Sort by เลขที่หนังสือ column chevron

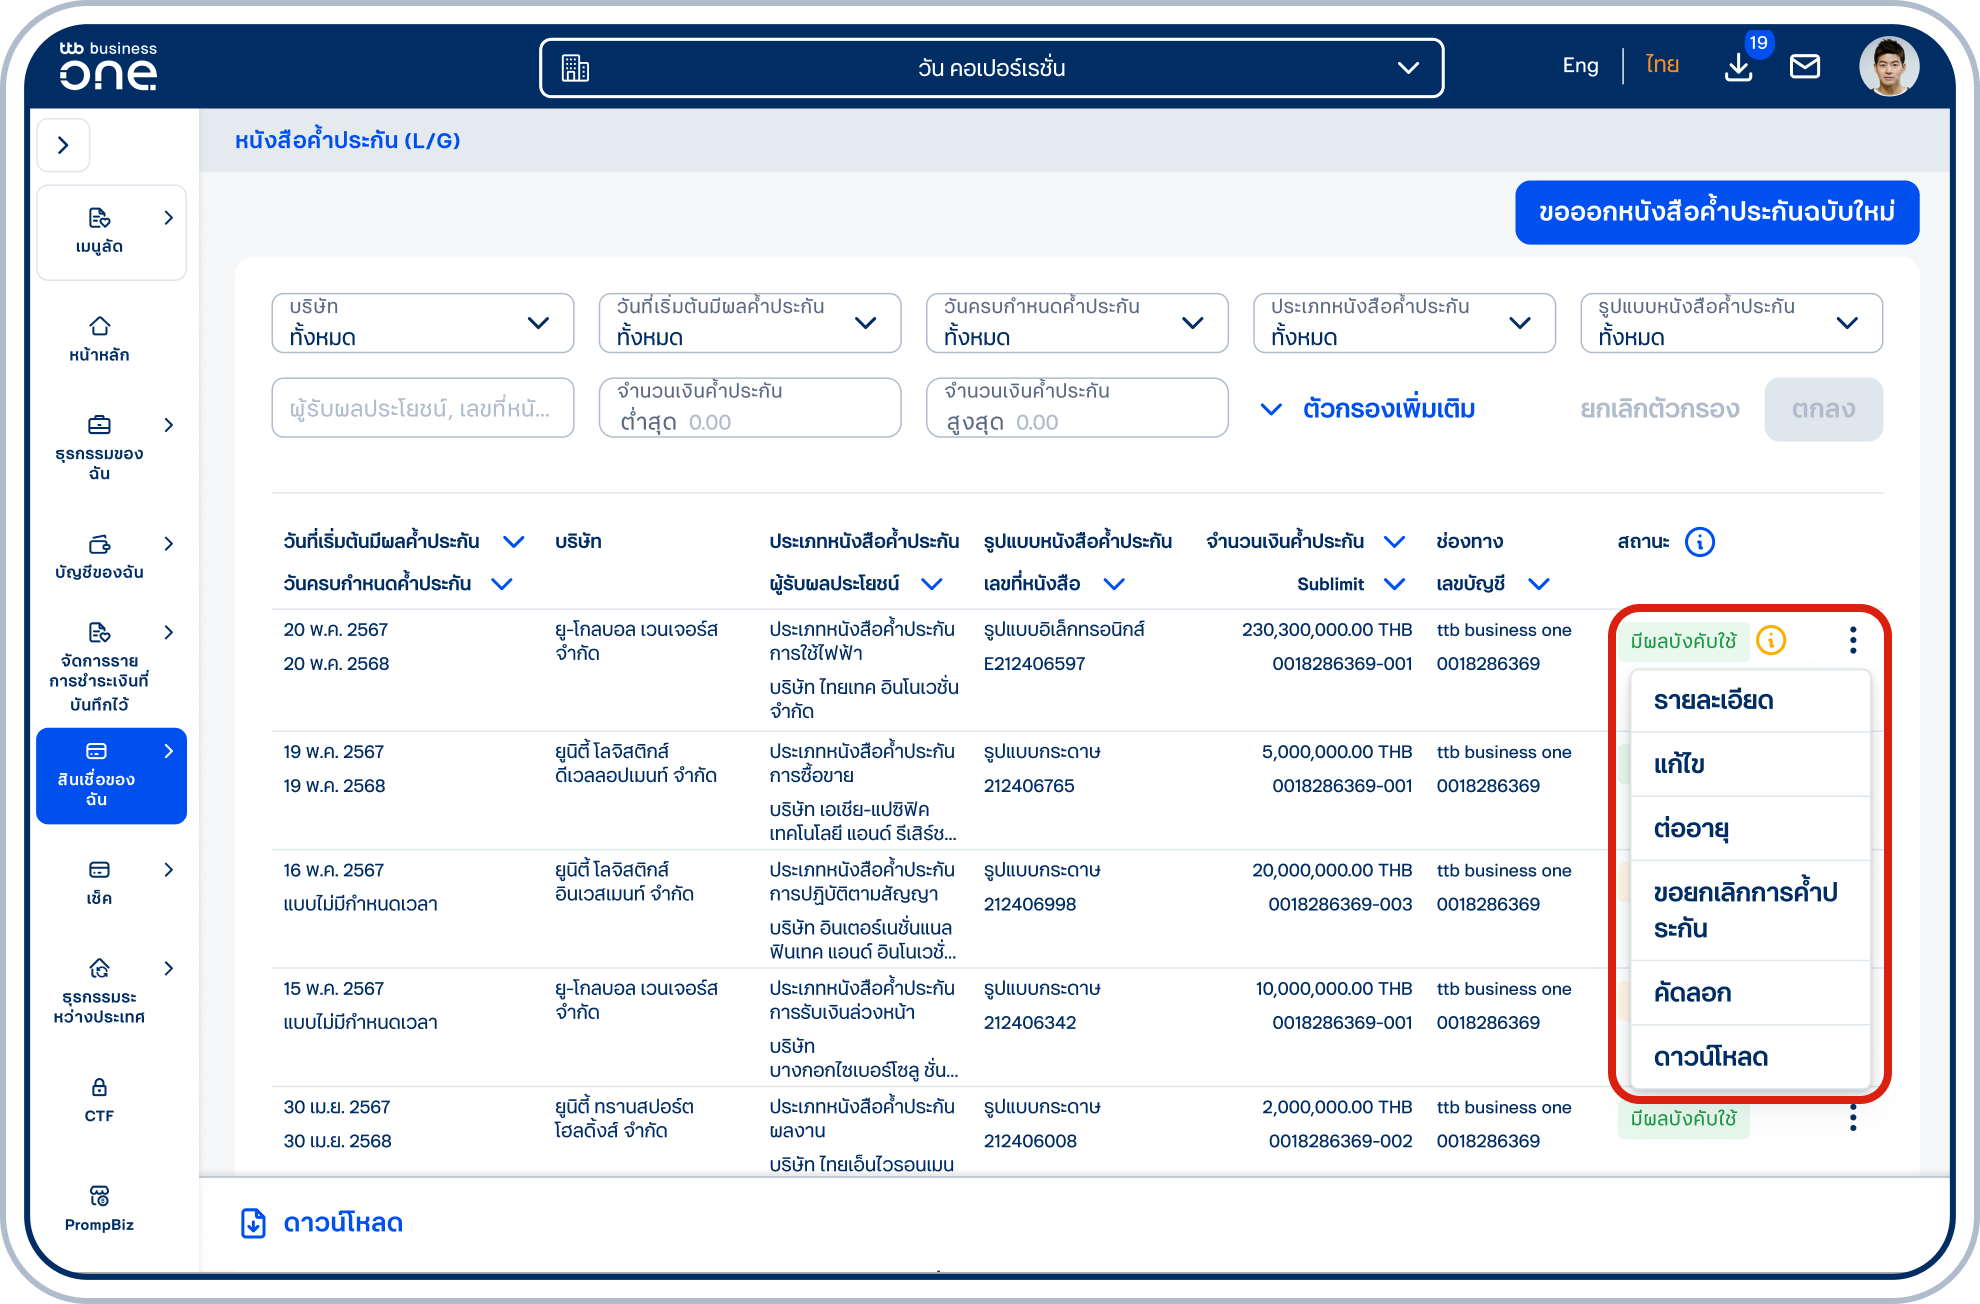tap(1114, 584)
